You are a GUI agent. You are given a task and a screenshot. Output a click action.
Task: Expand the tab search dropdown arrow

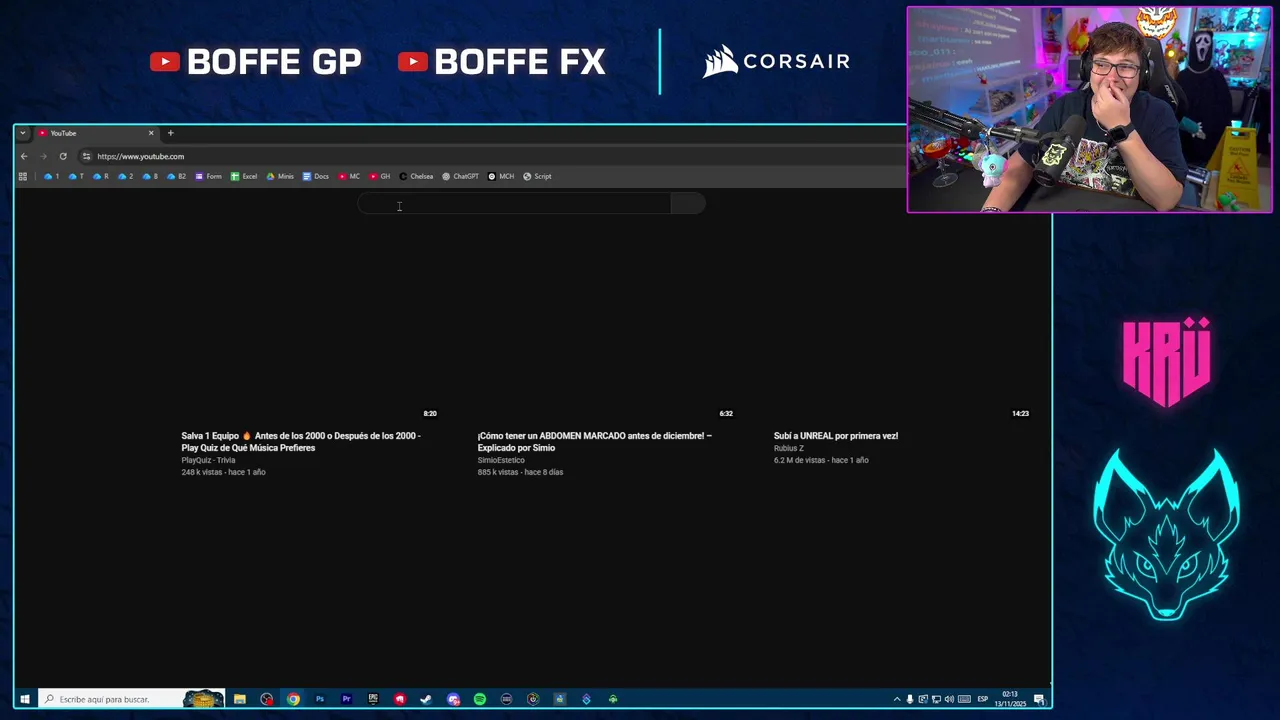pos(22,133)
